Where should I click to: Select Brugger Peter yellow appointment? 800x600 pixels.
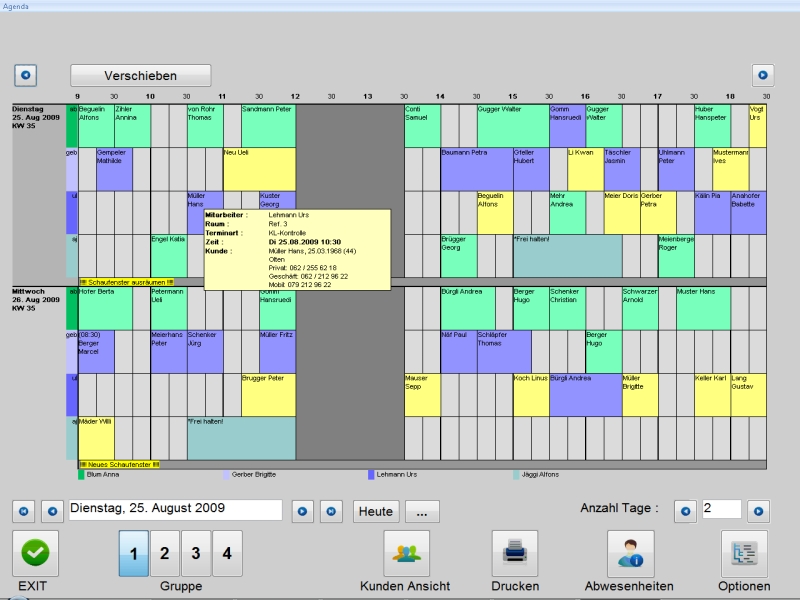268,395
